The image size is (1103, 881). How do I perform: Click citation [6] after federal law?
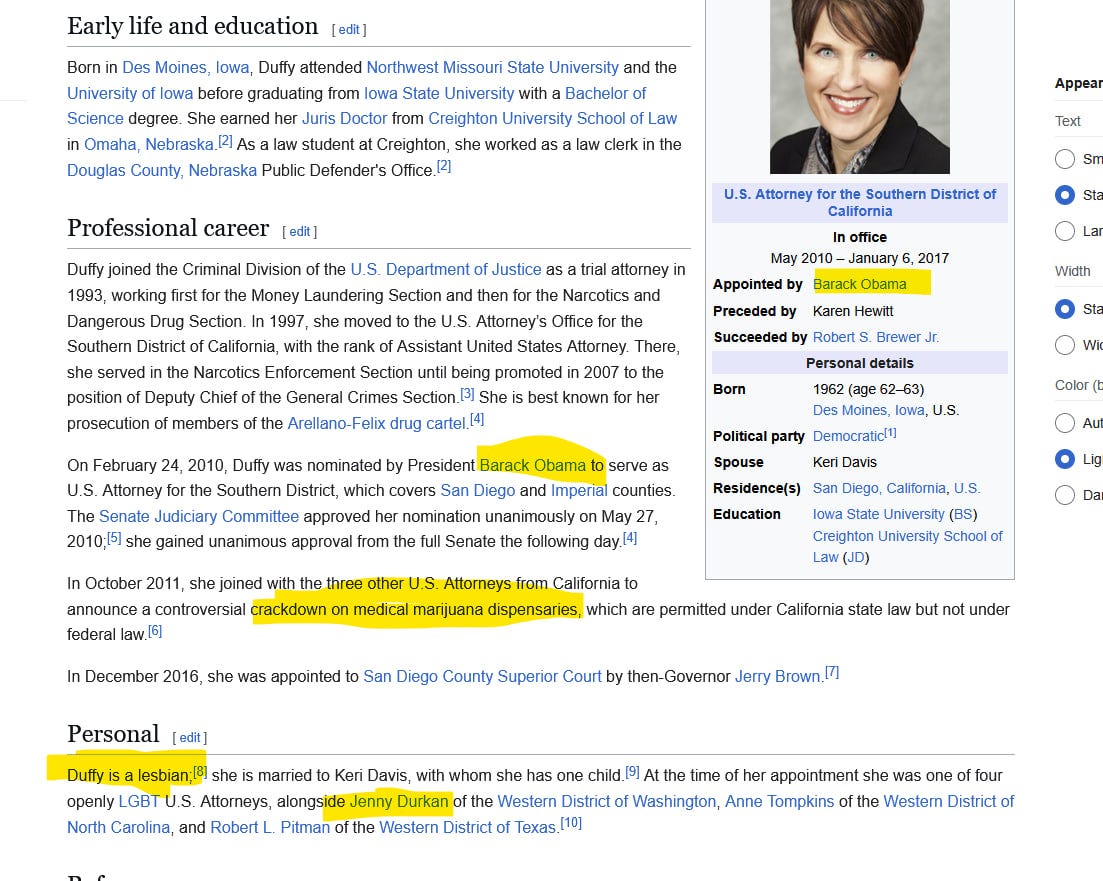[x=155, y=631]
